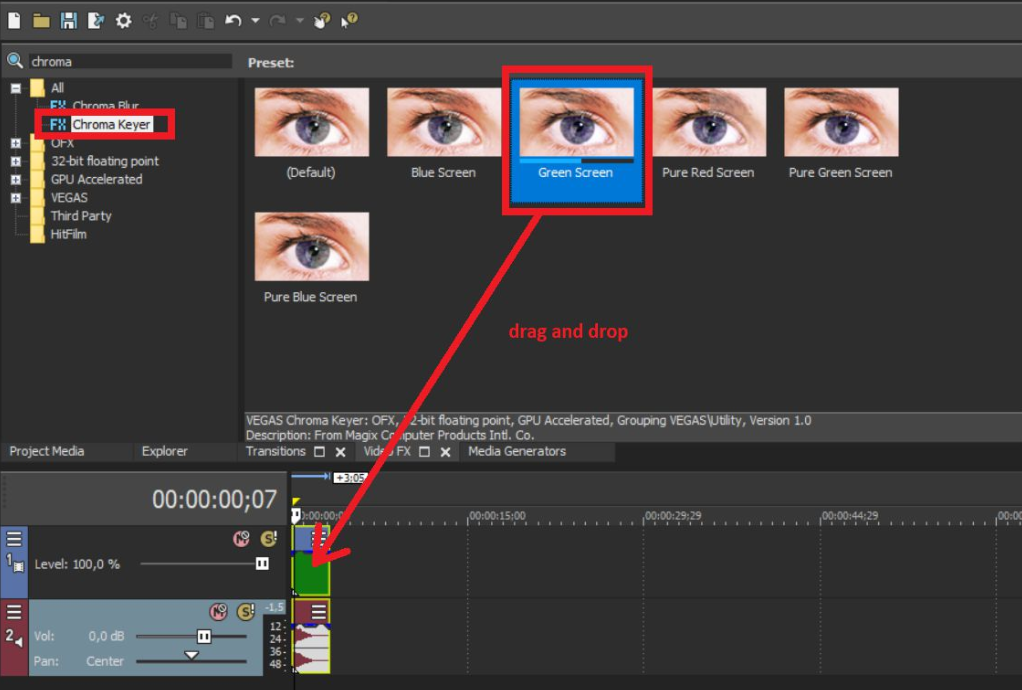
Task: Open the audio event hamburger menu on track 2
Action: click(x=319, y=612)
